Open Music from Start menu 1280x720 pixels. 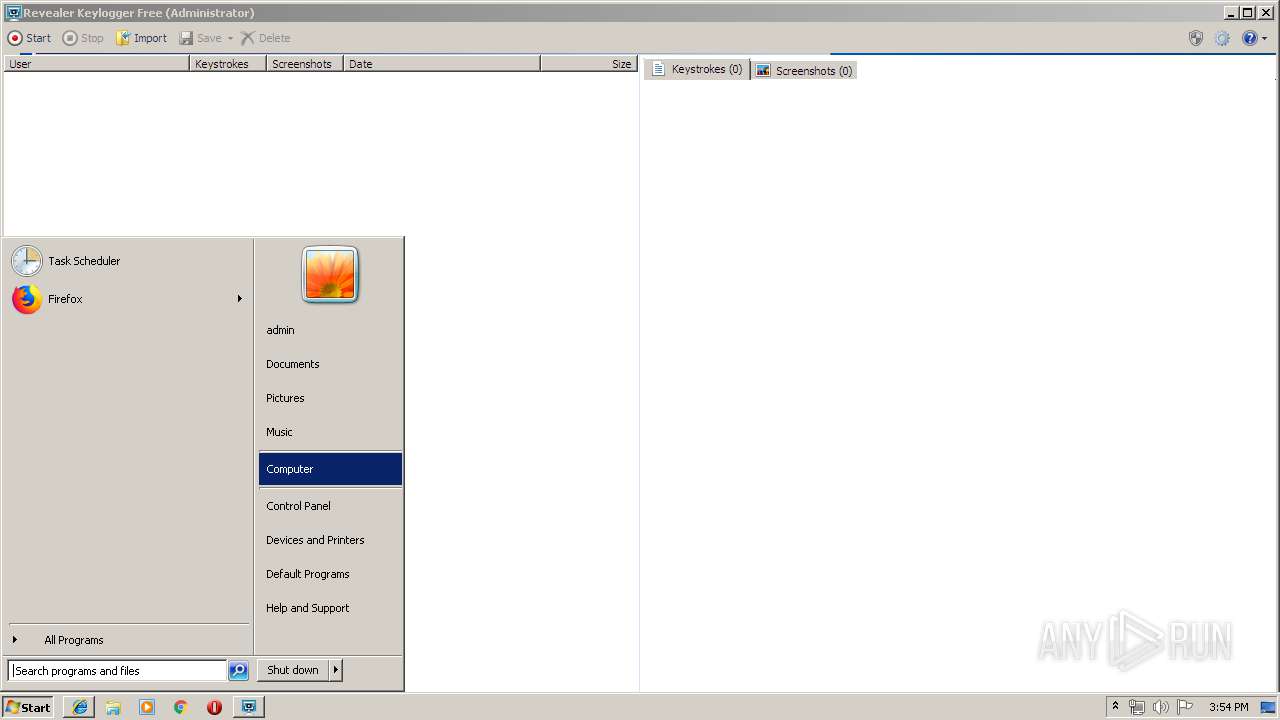pyautogui.click(x=330, y=432)
